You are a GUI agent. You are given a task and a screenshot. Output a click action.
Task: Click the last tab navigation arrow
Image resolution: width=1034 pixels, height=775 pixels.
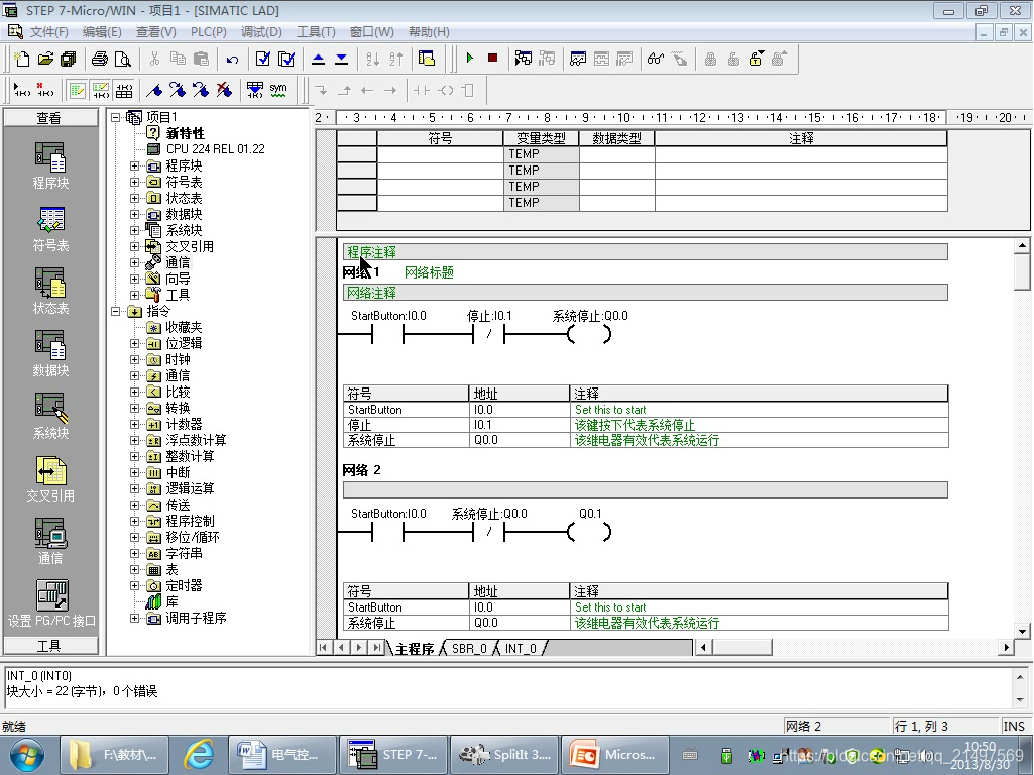coord(376,648)
